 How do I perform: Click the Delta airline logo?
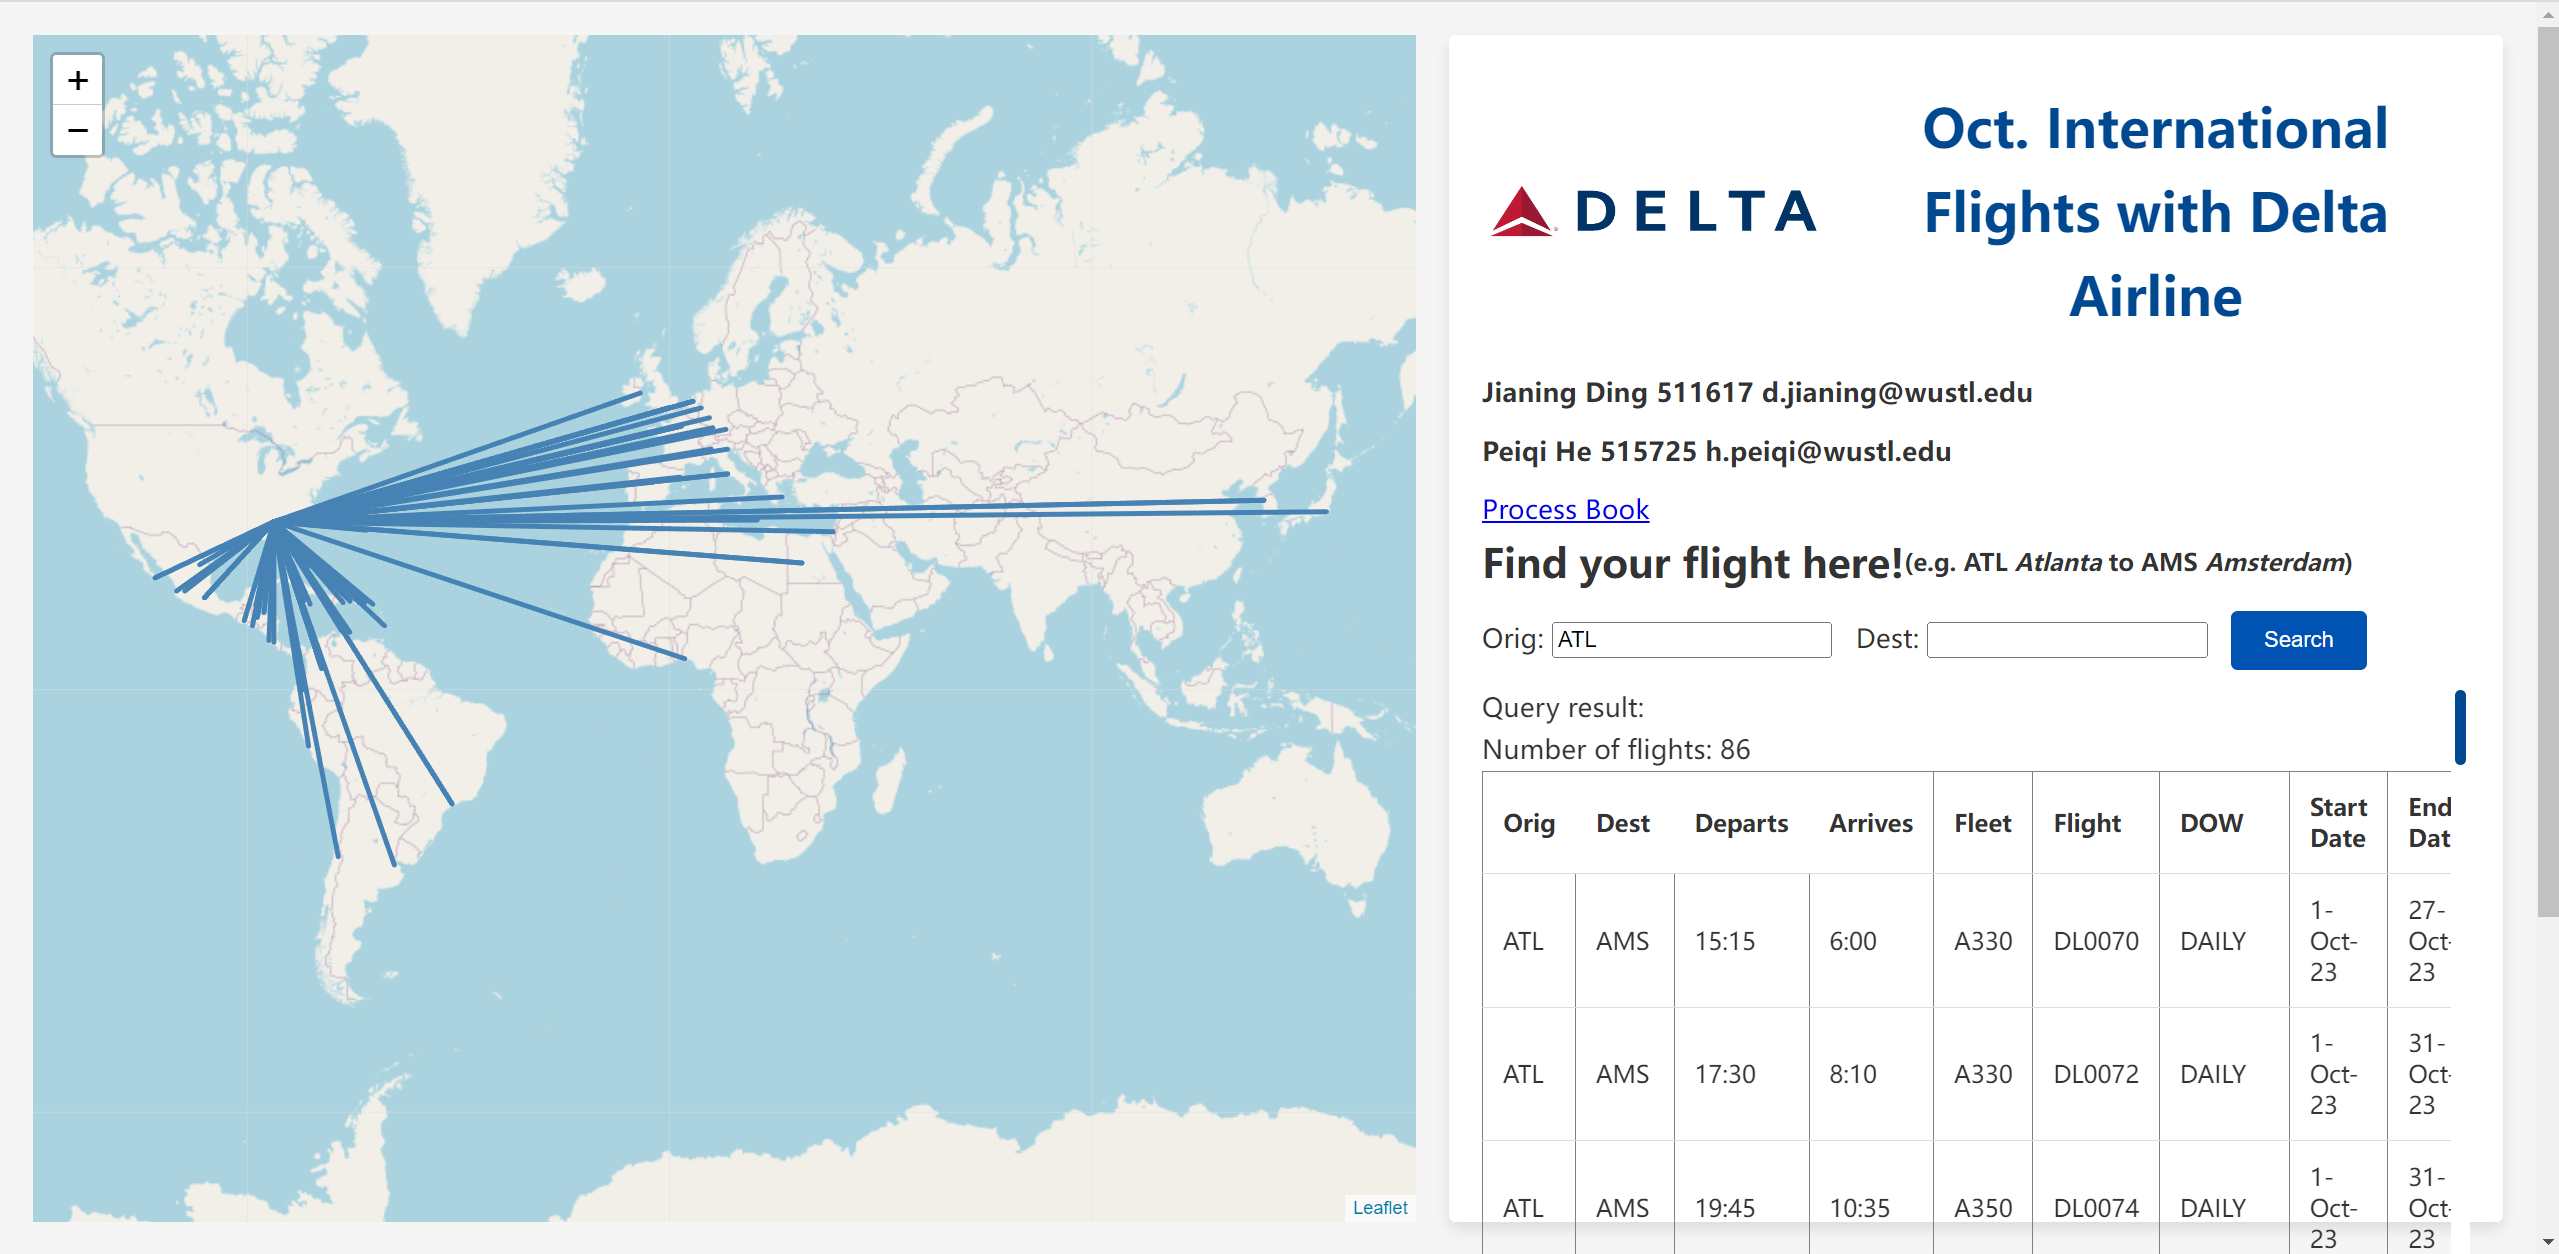coord(1653,212)
